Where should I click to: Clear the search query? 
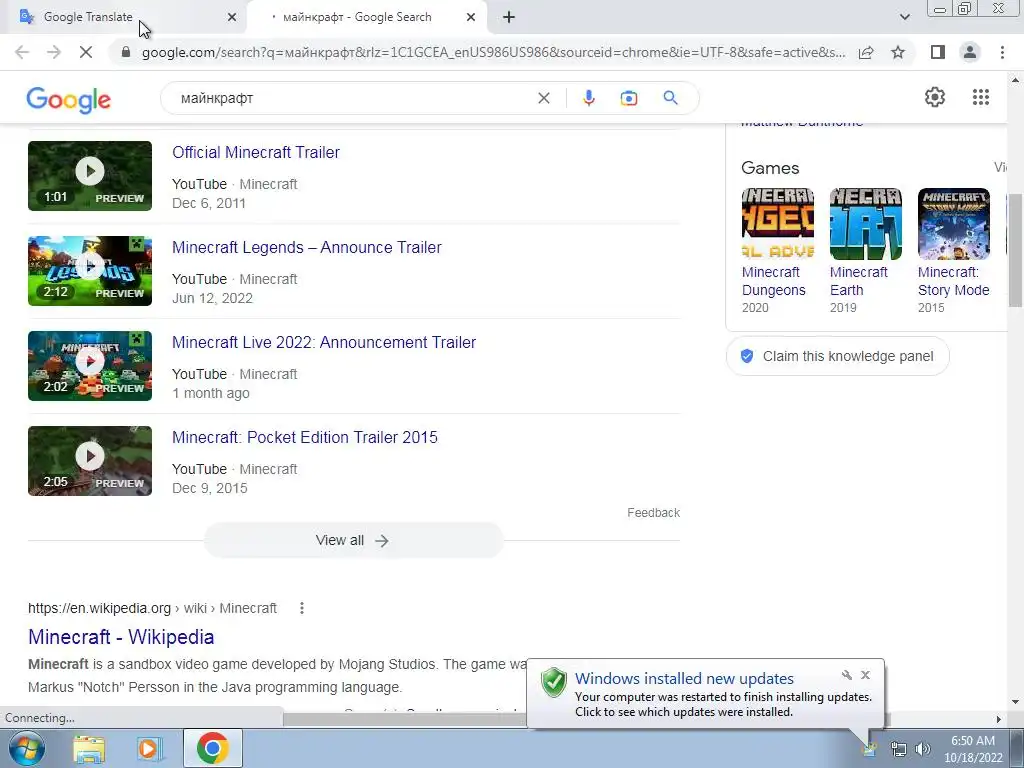[x=543, y=98]
